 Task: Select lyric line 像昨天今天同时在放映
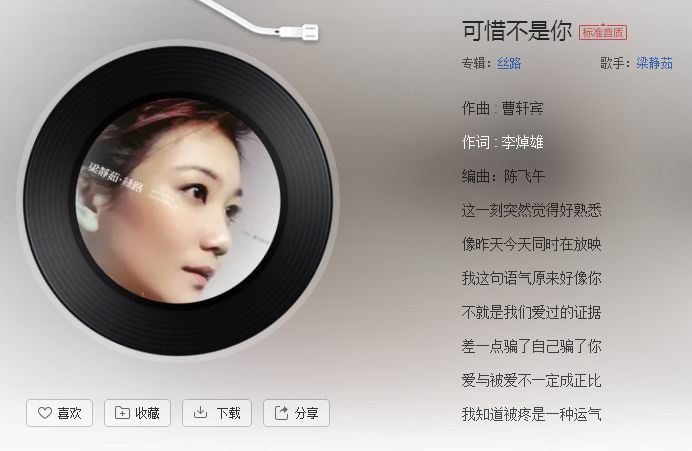pos(531,244)
